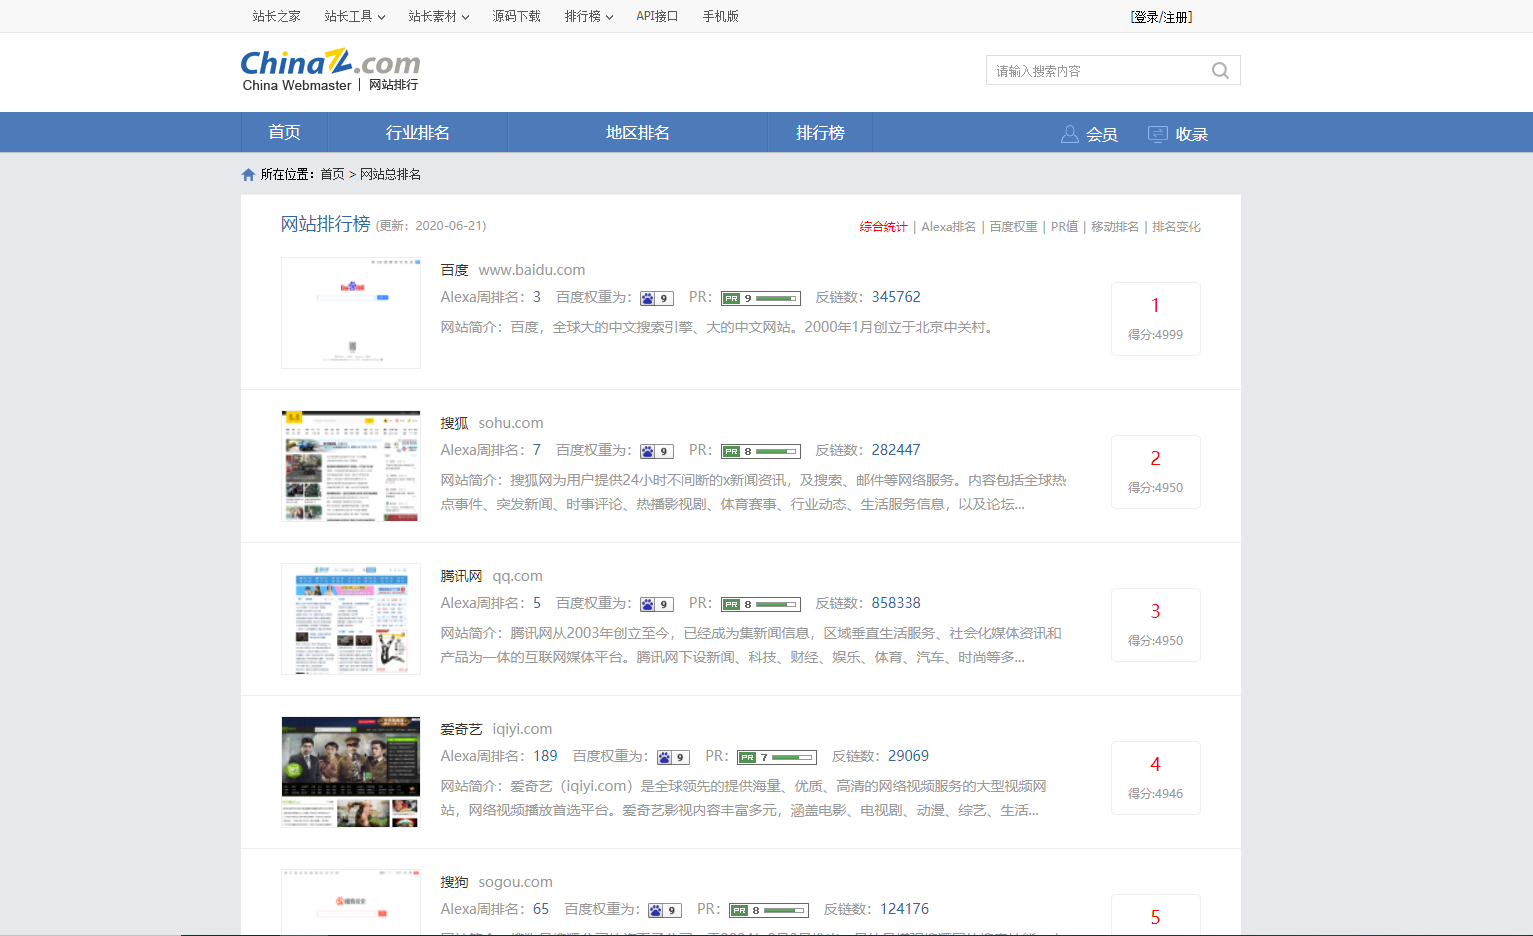Click backlink count 29069
1533x936 pixels.
908,756
